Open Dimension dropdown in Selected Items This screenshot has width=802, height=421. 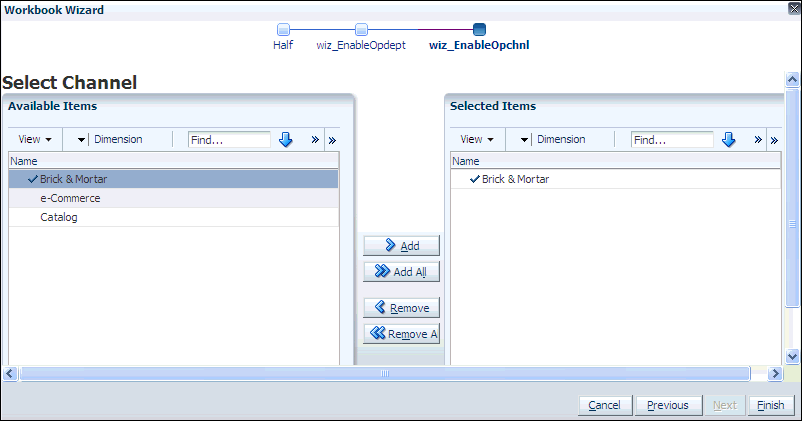[x=524, y=140]
